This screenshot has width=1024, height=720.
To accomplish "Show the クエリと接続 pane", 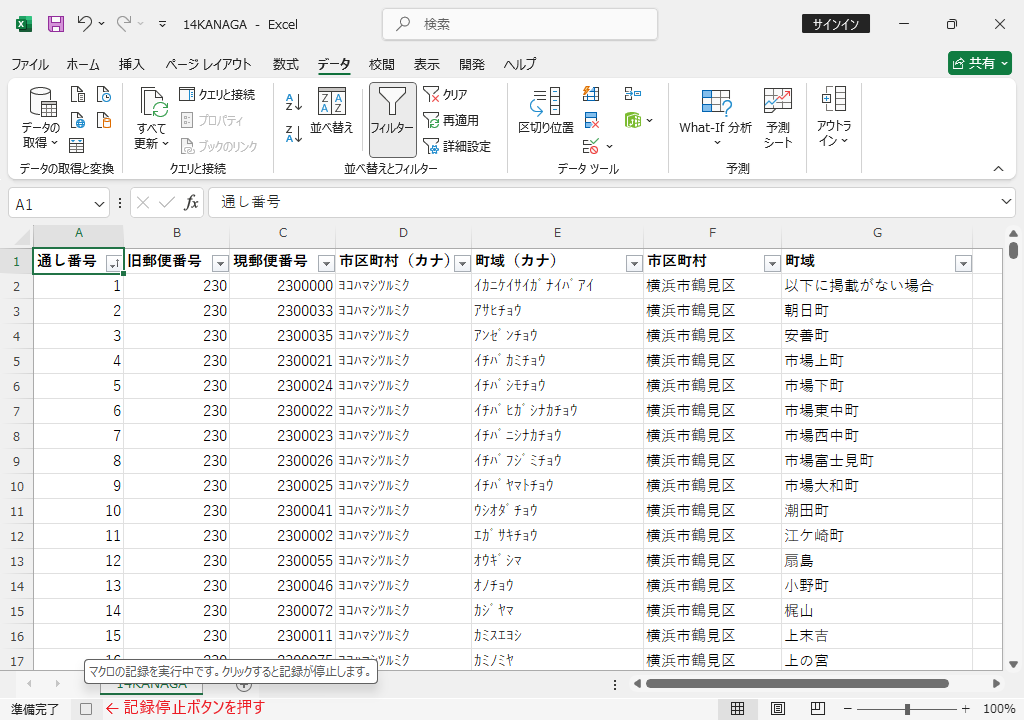I will pos(217,95).
